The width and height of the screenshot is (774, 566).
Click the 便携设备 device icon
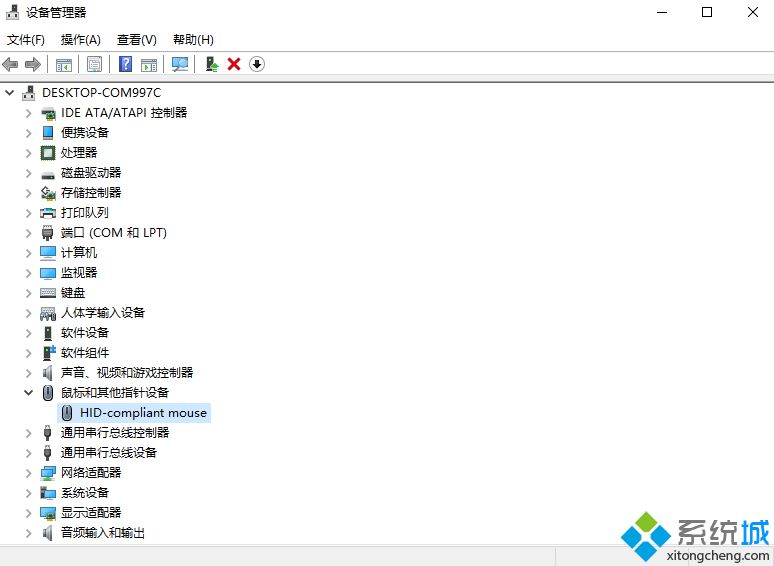point(48,133)
